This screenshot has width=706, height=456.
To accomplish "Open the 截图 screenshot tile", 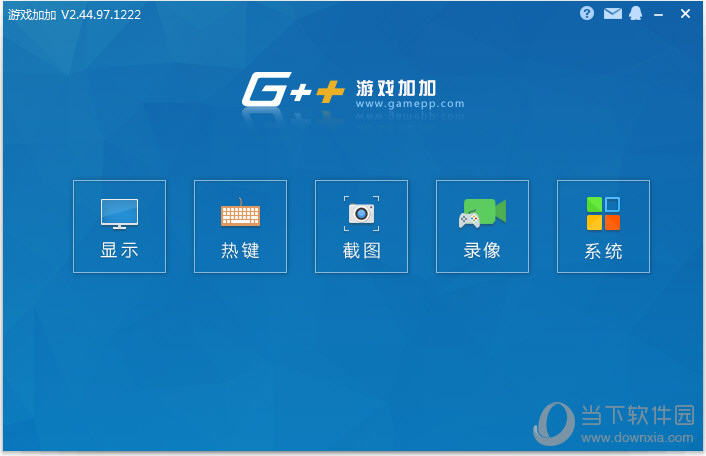I will [362, 226].
